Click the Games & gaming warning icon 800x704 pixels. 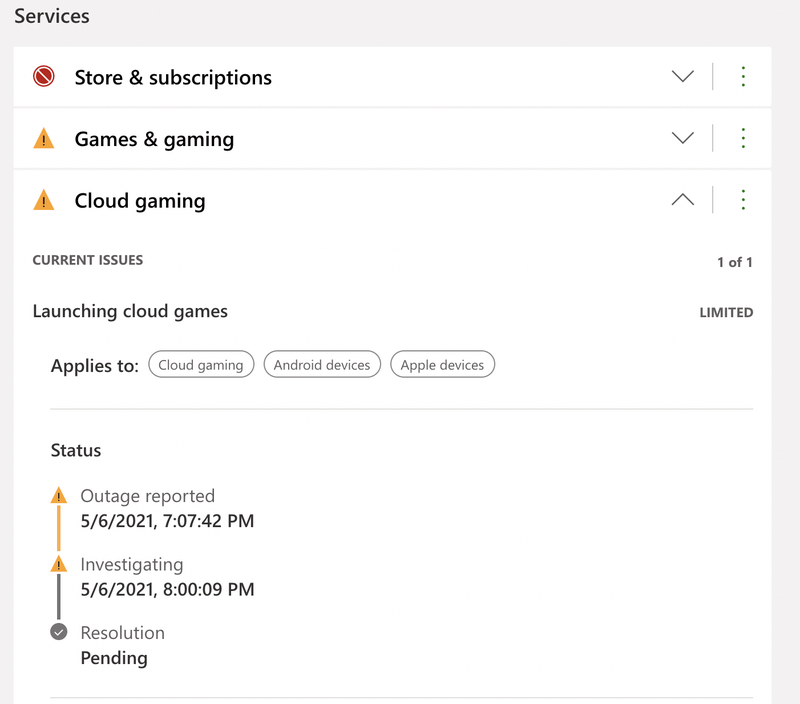(43, 139)
